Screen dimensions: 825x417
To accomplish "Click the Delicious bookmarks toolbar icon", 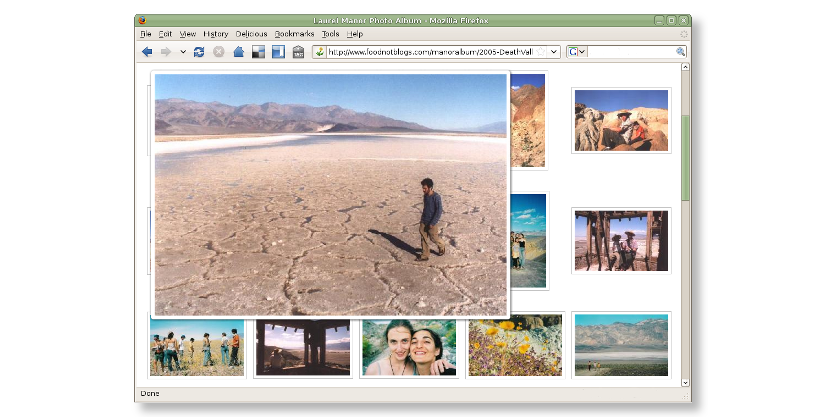I will coord(258,52).
